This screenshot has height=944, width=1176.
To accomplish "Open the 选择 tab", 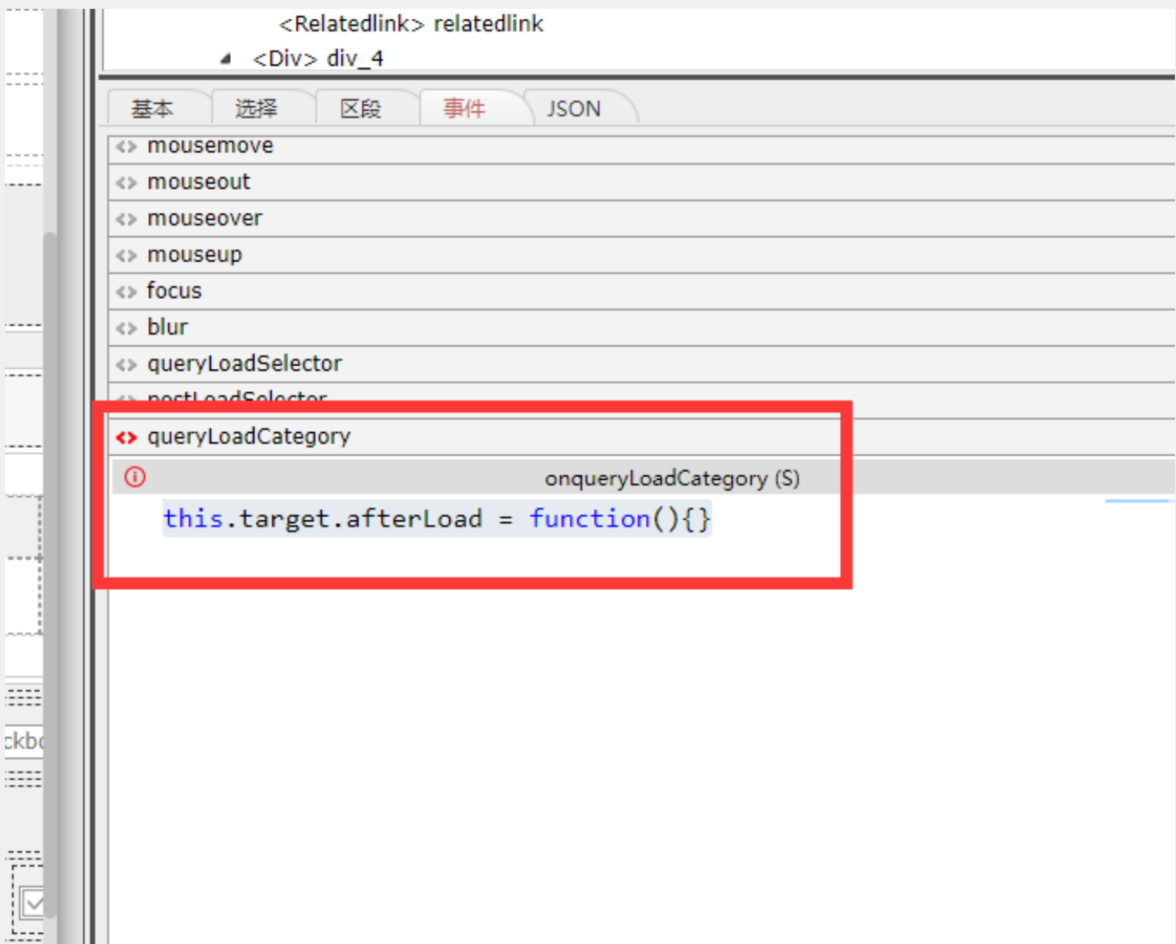I will (256, 109).
